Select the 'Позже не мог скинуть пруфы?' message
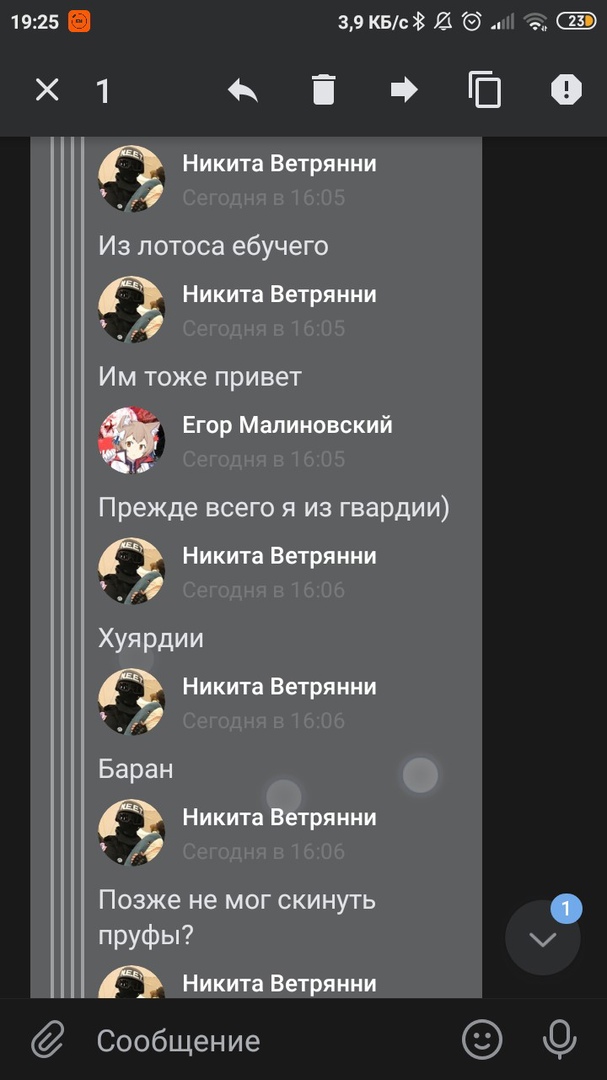The width and height of the screenshot is (607, 1080). coord(237,917)
